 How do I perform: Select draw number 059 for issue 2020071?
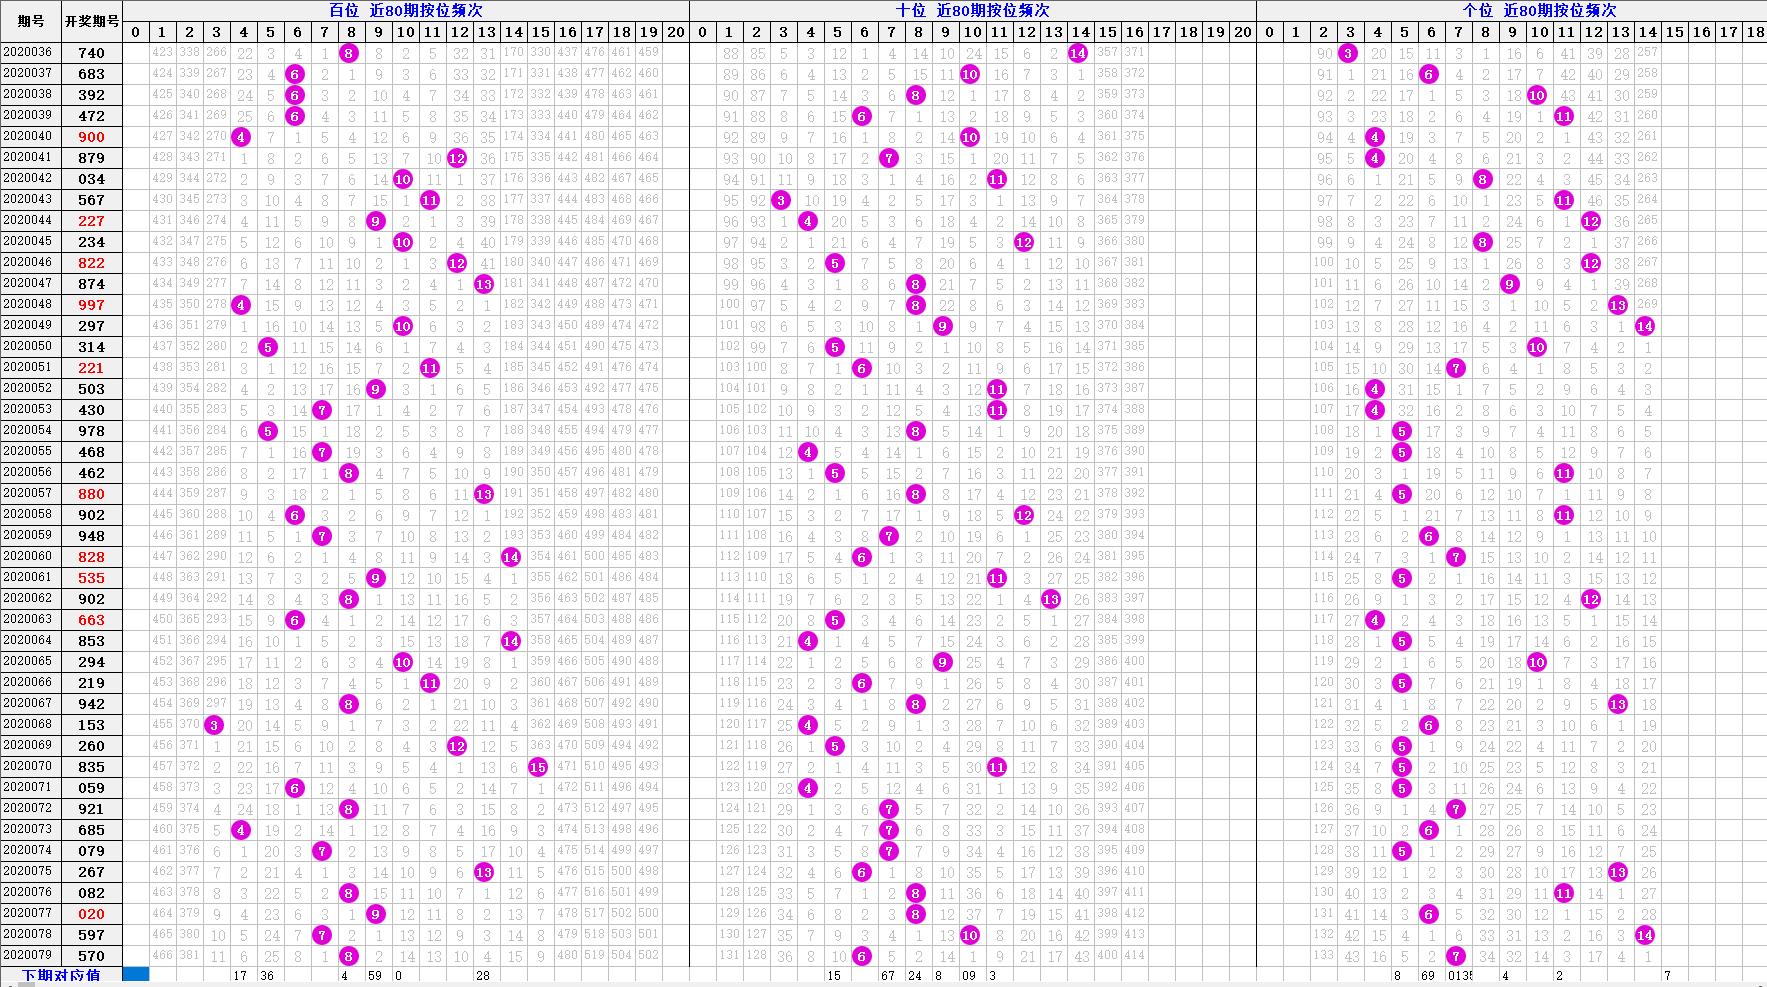(x=92, y=788)
